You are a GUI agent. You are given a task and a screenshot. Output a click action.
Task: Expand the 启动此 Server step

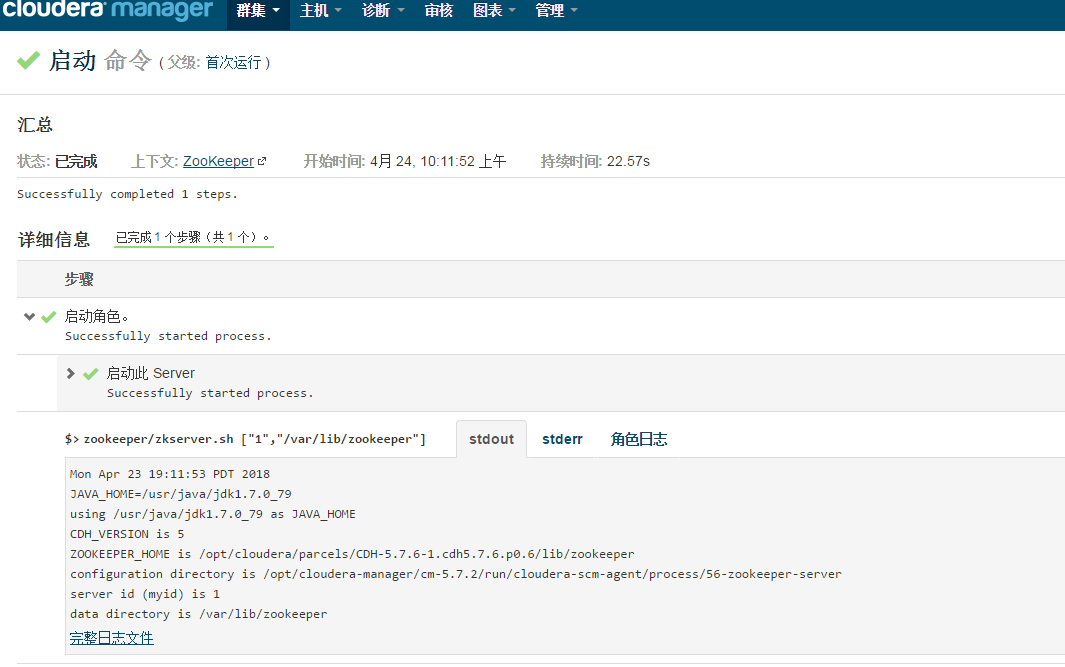(71, 374)
